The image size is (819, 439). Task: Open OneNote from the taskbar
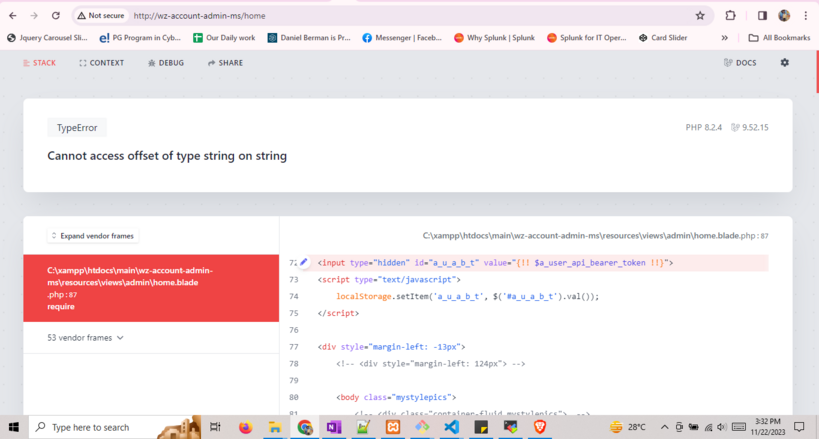point(334,427)
